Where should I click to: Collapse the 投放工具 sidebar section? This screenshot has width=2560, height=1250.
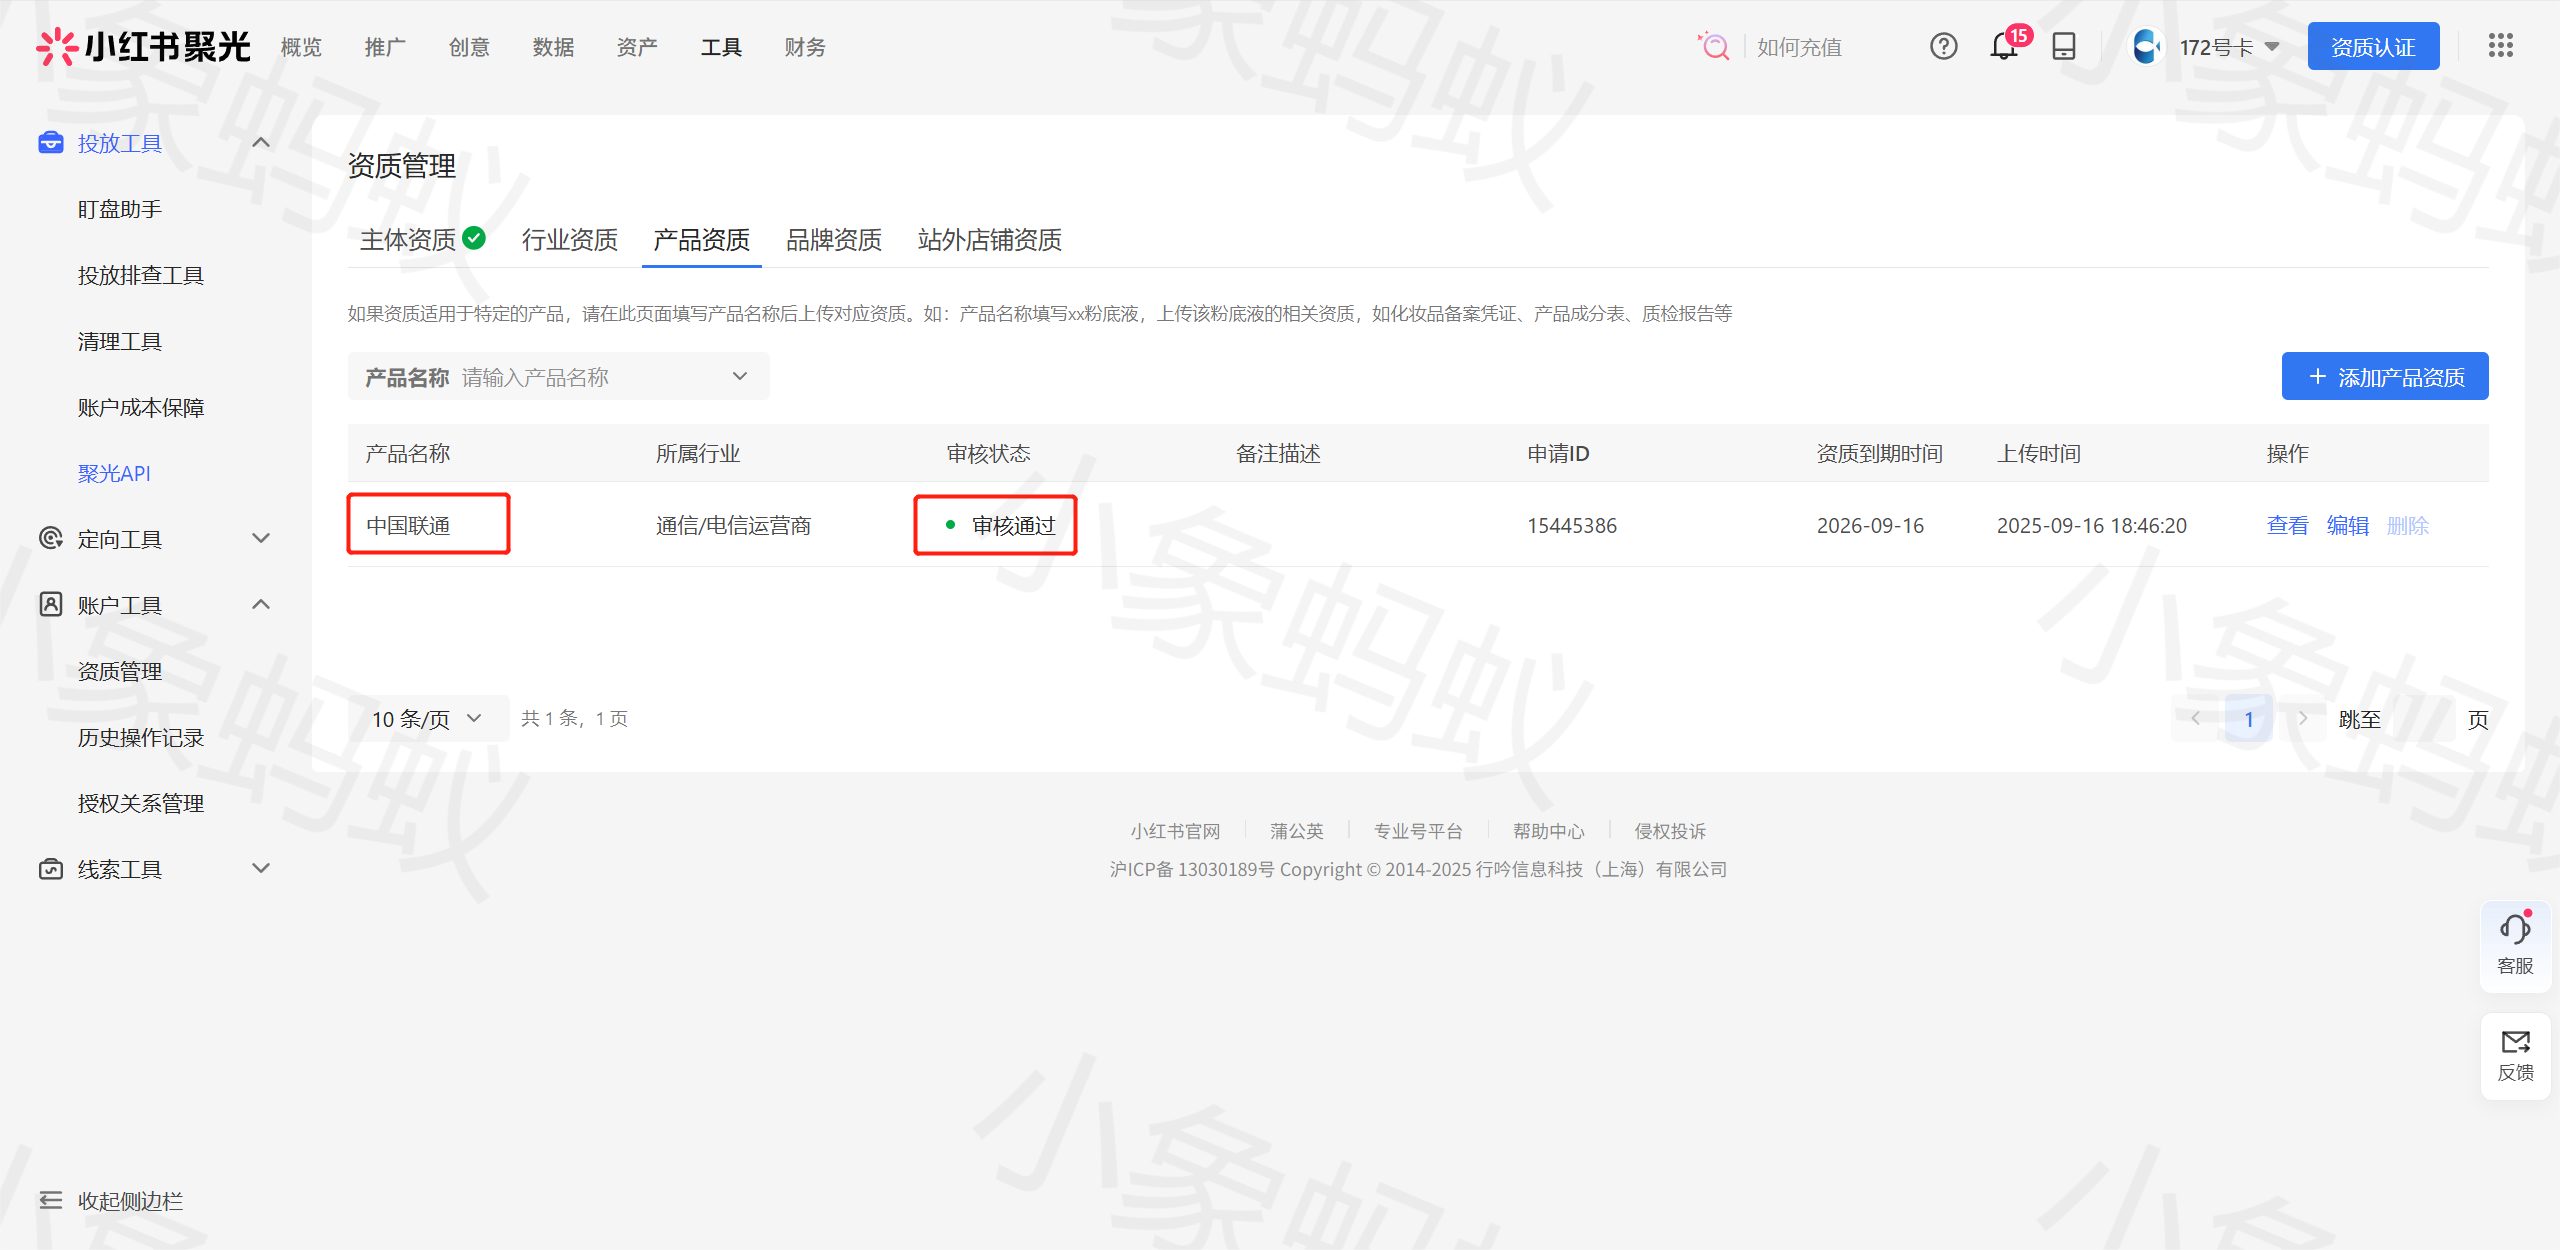tap(261, 143)
